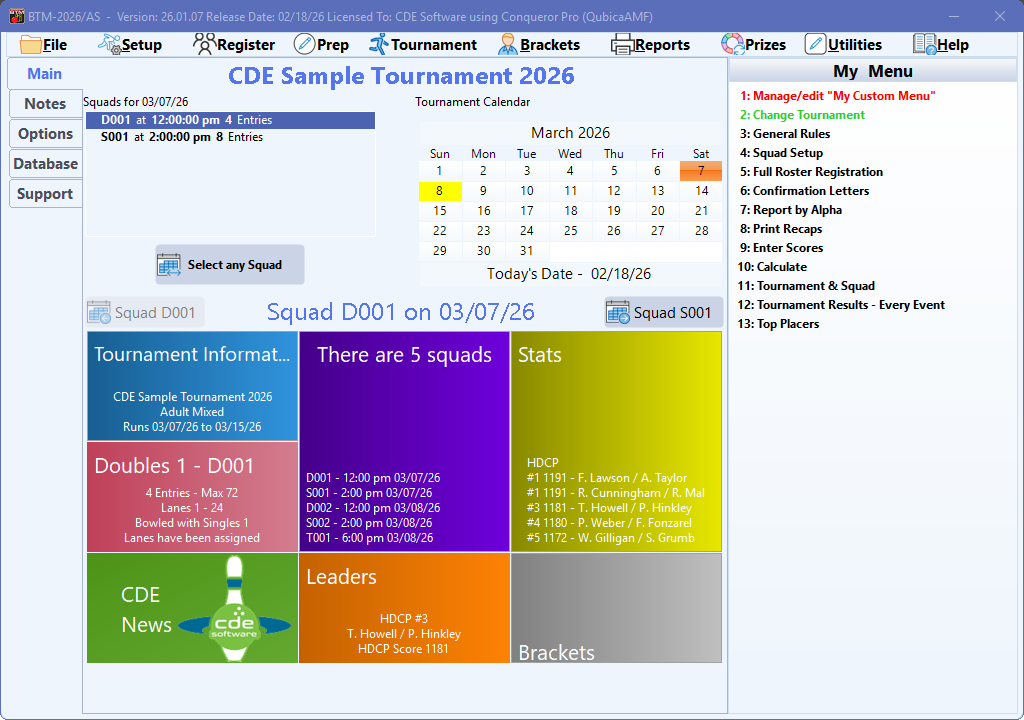Go to next Squad S001 button
The width and height of the screenshot is (1024, 720).
coord(663,313)
